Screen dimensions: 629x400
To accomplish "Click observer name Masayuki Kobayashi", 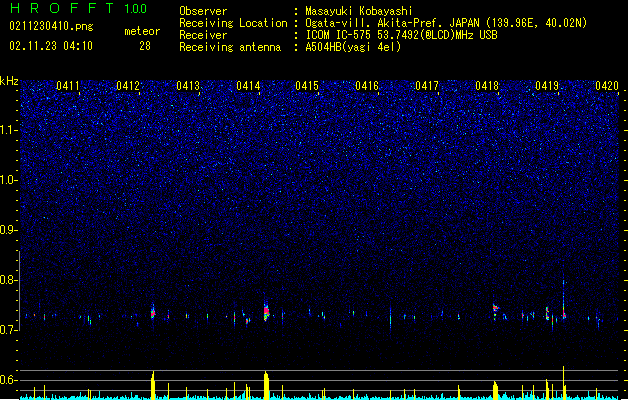I will click(359, 11).
